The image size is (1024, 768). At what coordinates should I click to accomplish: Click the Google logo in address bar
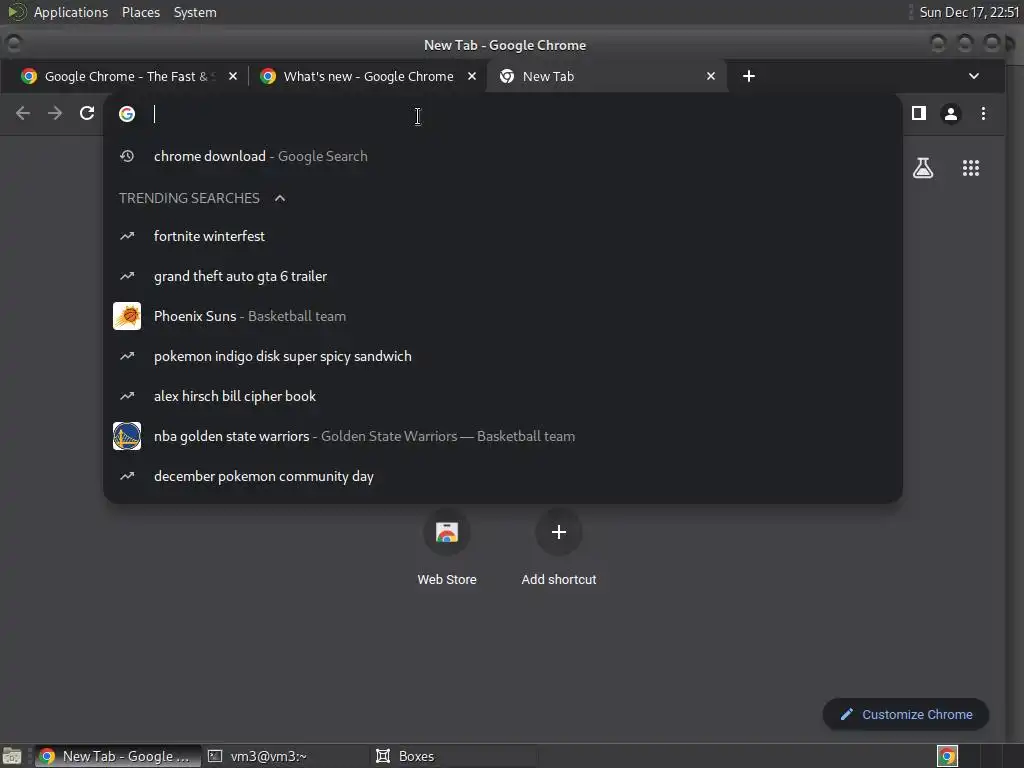point(127,114)
